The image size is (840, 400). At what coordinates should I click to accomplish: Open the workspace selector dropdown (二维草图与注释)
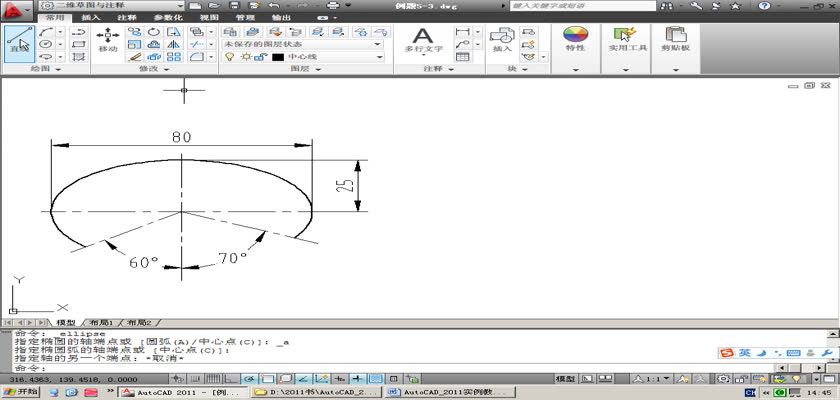click(x=112, y=5)
